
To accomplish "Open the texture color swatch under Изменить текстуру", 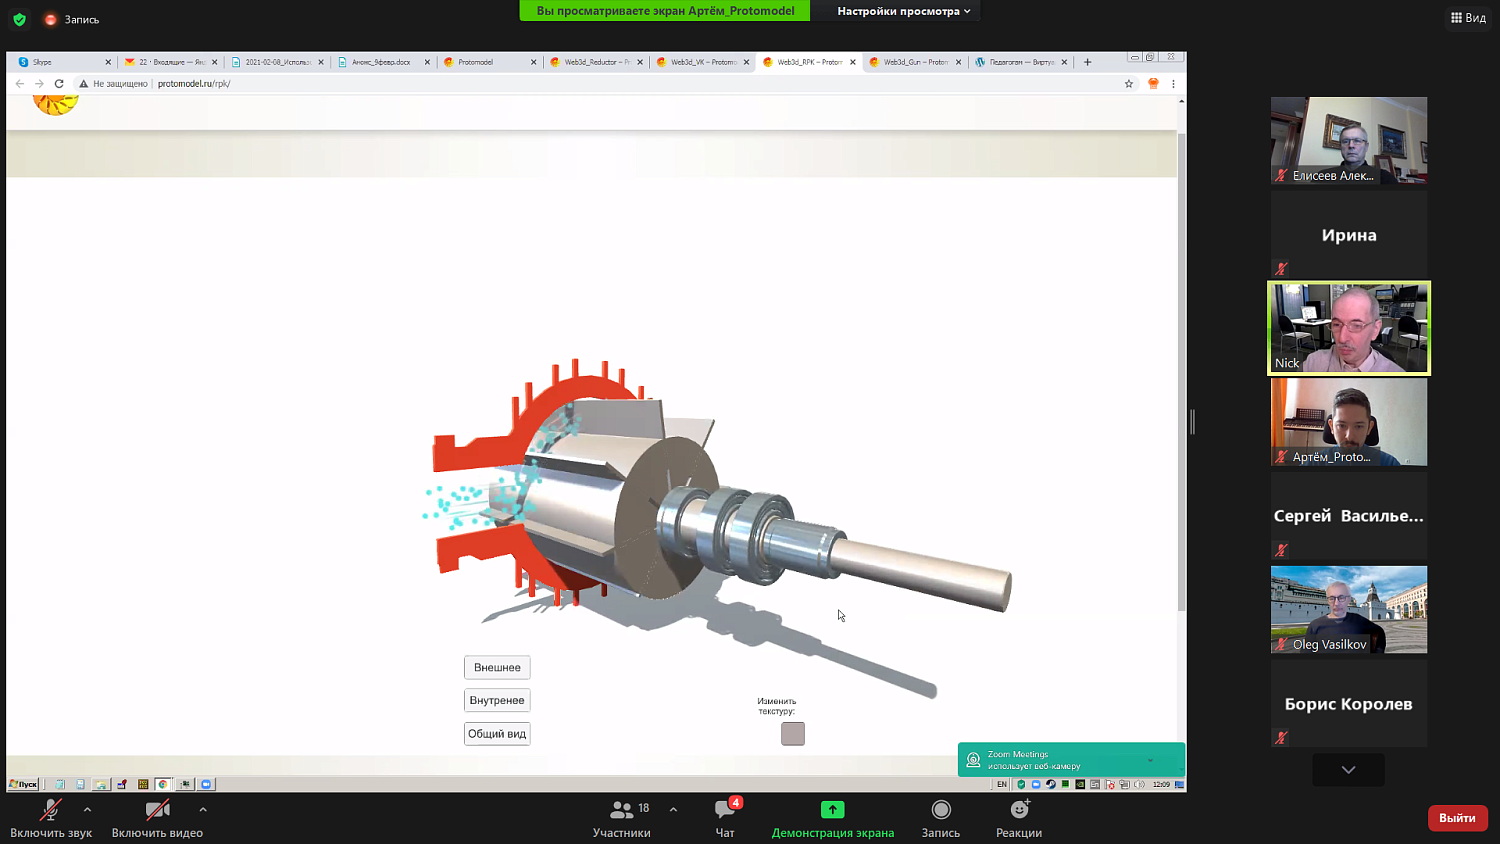I will pyautogui.click(x=793, y=734).
